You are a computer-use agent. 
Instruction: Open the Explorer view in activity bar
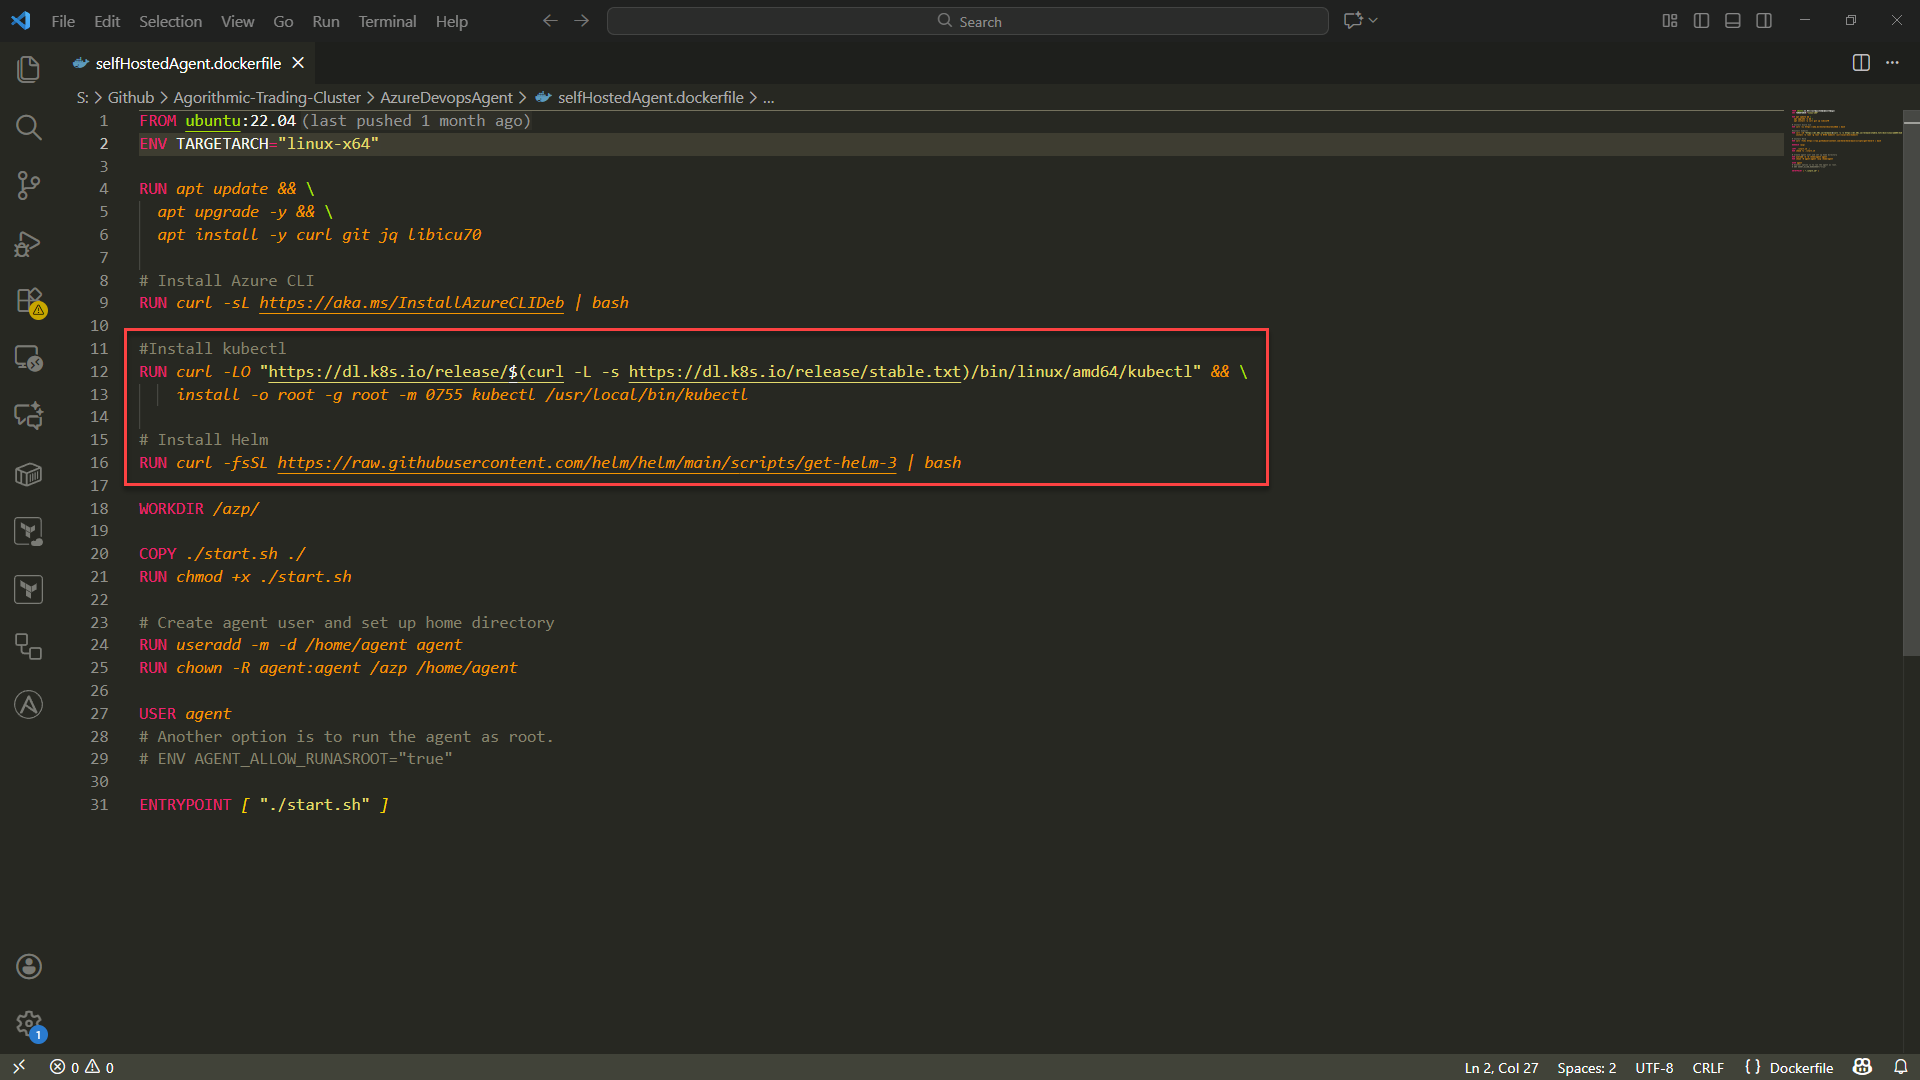pyautogui.click(x=28, y=69)
